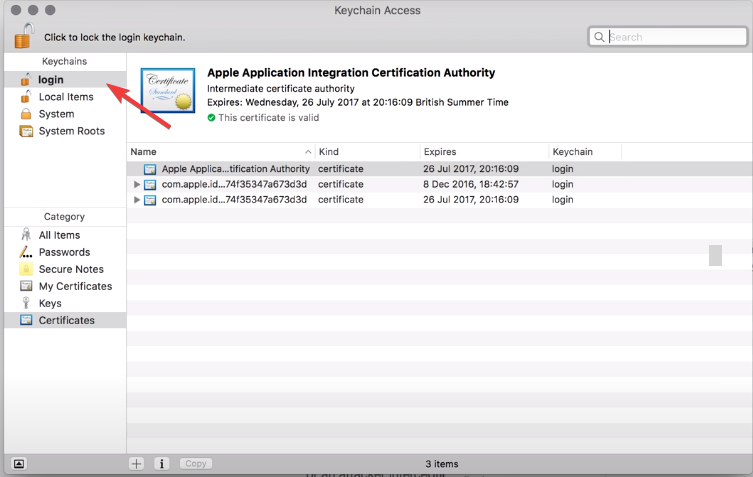
Task: Click the plus button to add item
Action: coord(137,464)
